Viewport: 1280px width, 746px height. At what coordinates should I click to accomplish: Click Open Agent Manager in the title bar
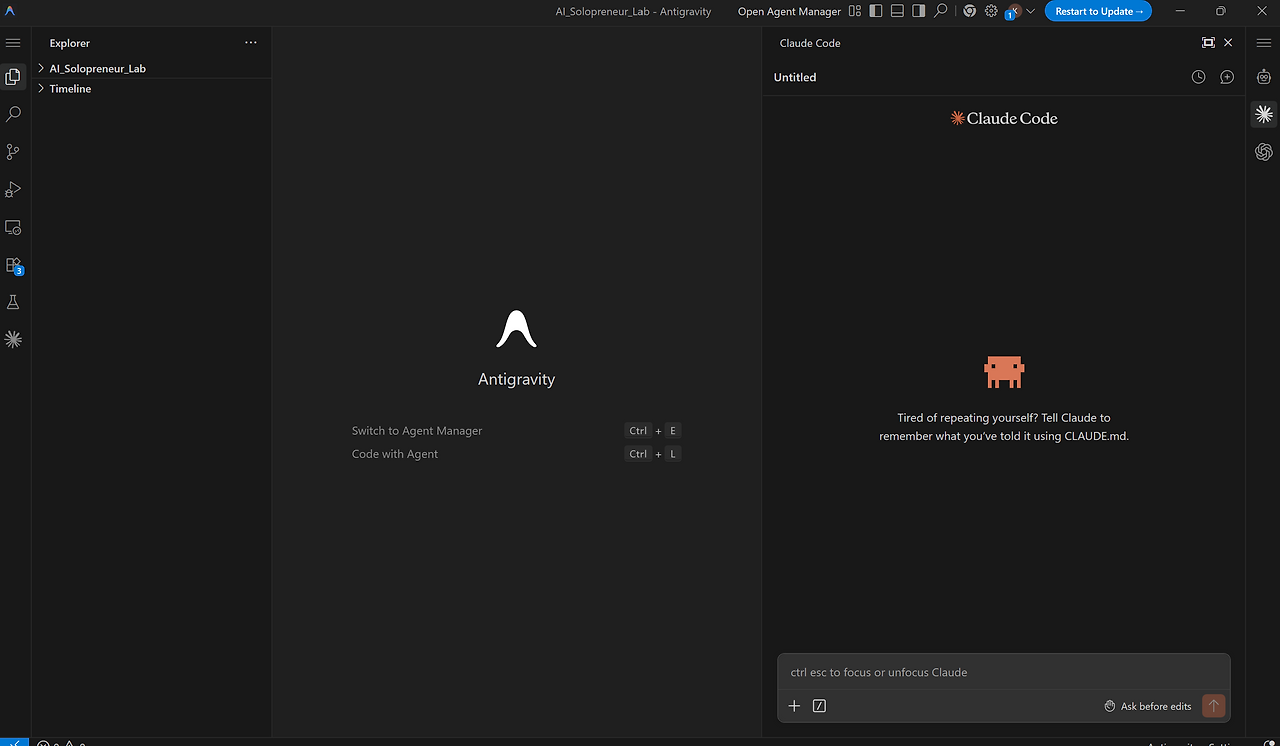point(789,11)
